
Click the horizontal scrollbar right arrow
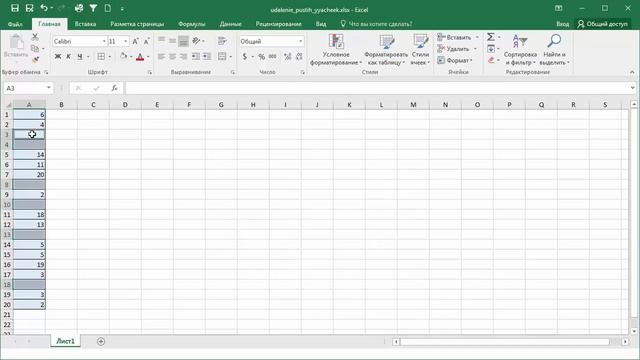(625, 341)
